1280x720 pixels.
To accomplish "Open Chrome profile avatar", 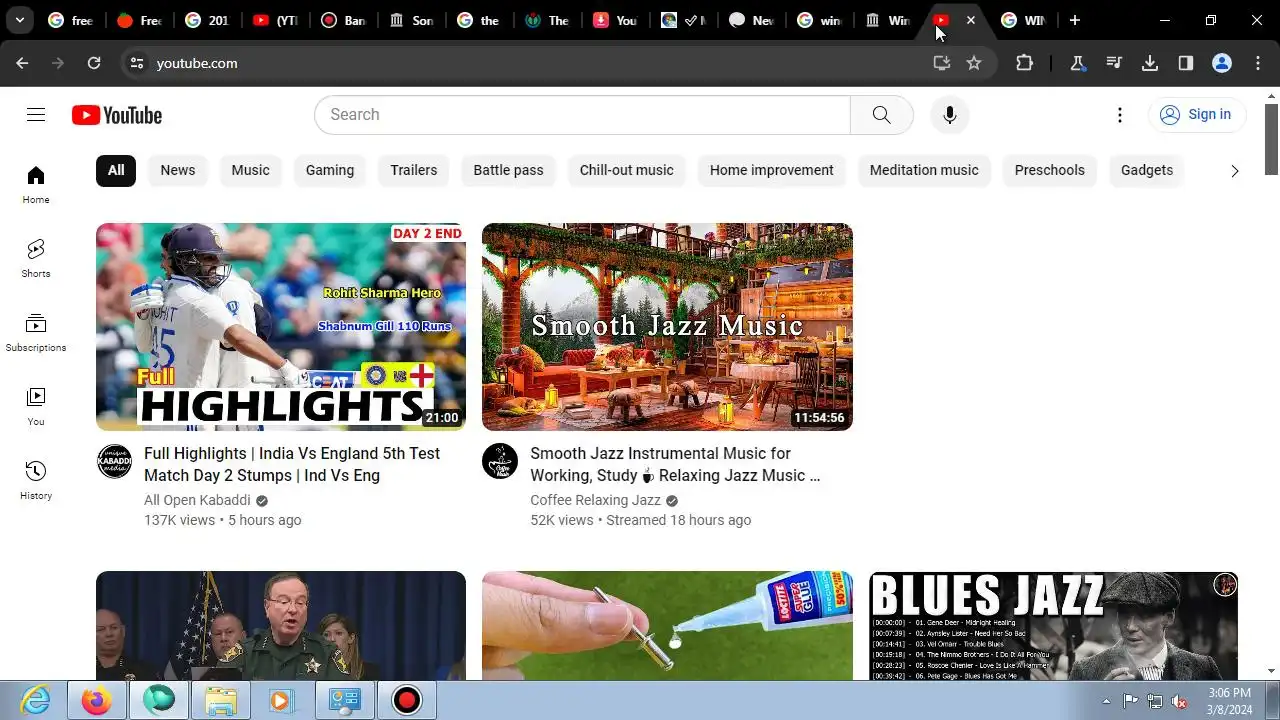I will tap(1222, 63).
